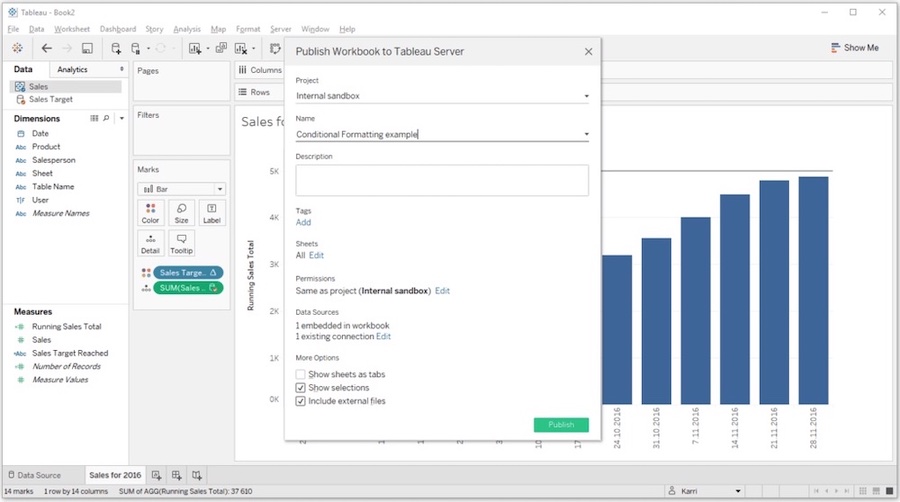Viewport: 900px width, 502px height.
Task: Select the Table Name dimension field
Action: click(53, 186)
